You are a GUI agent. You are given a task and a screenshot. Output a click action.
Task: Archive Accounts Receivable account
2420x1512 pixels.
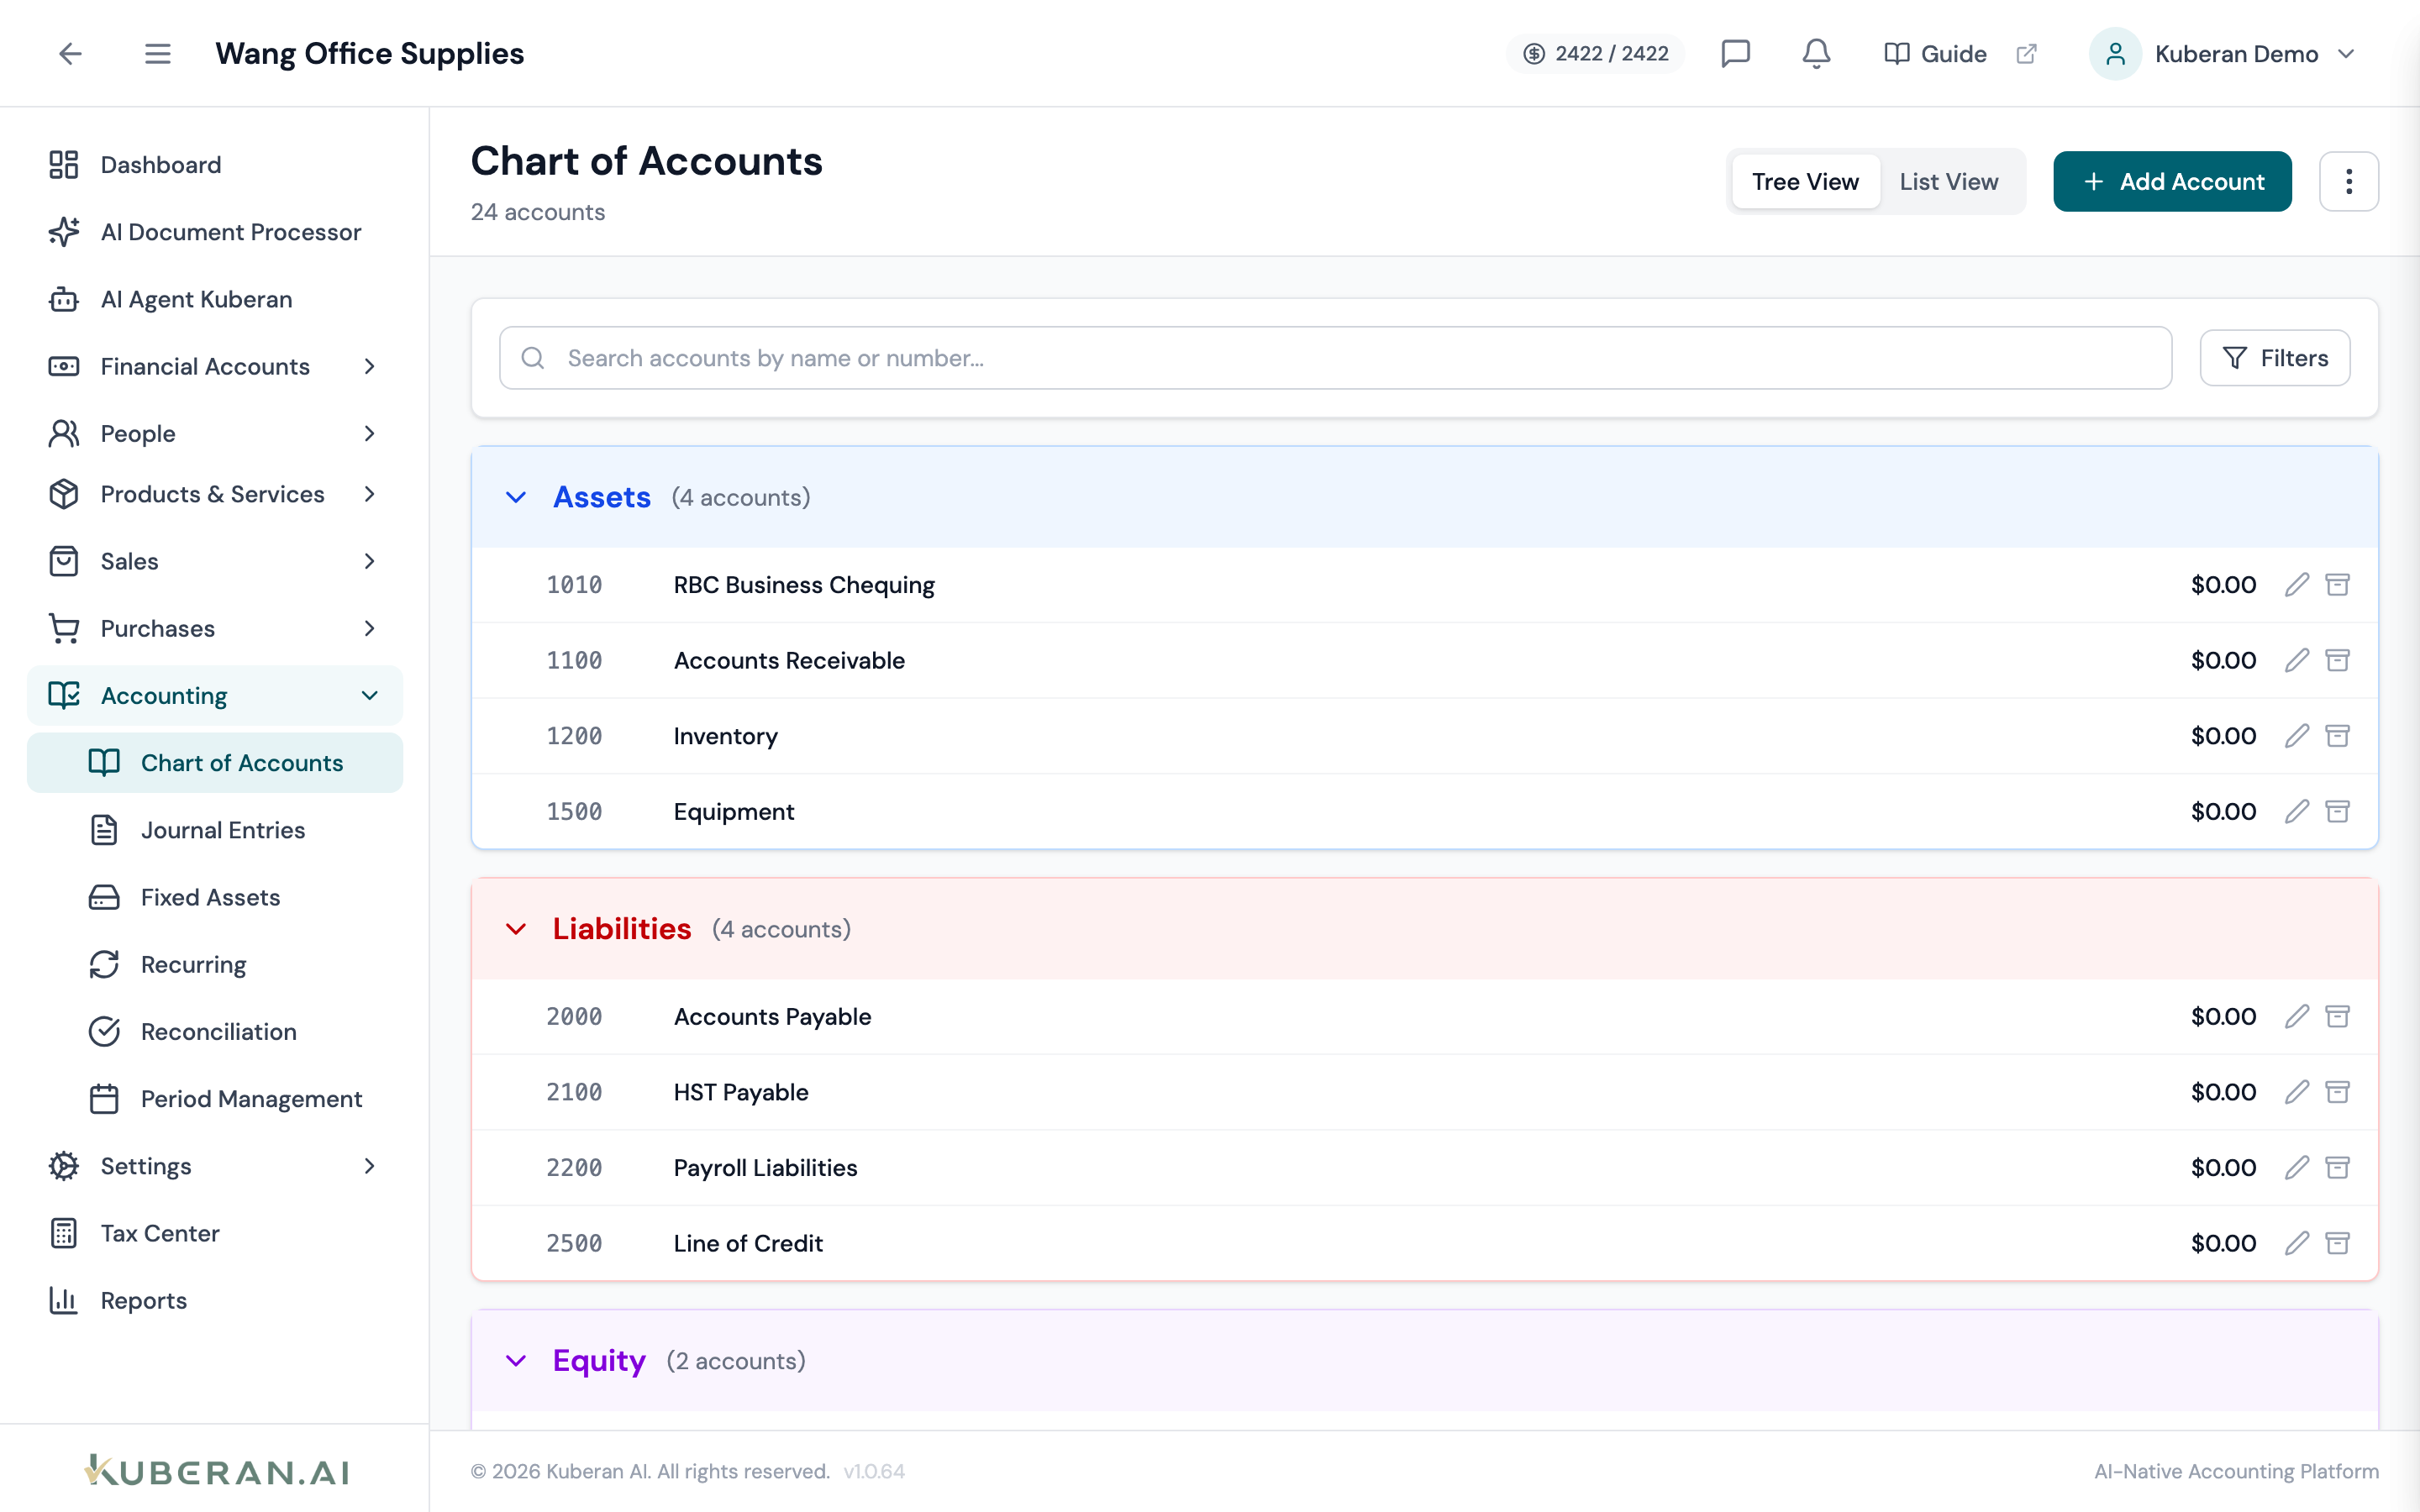2337,660
